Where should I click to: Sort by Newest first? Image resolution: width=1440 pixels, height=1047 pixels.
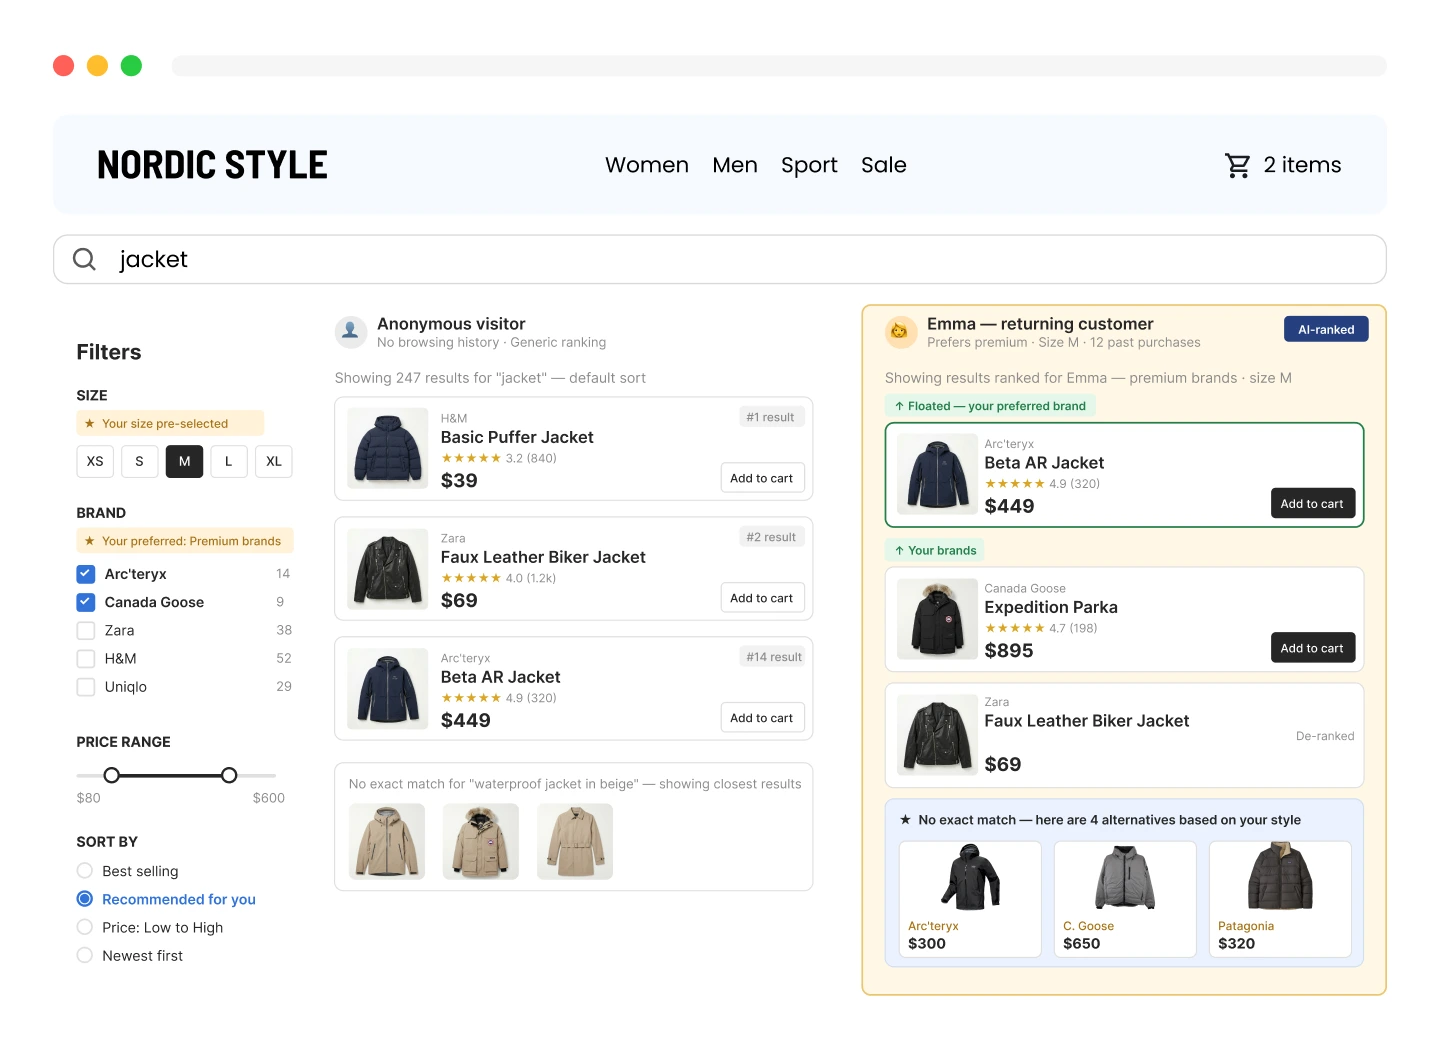pos(85,955)
